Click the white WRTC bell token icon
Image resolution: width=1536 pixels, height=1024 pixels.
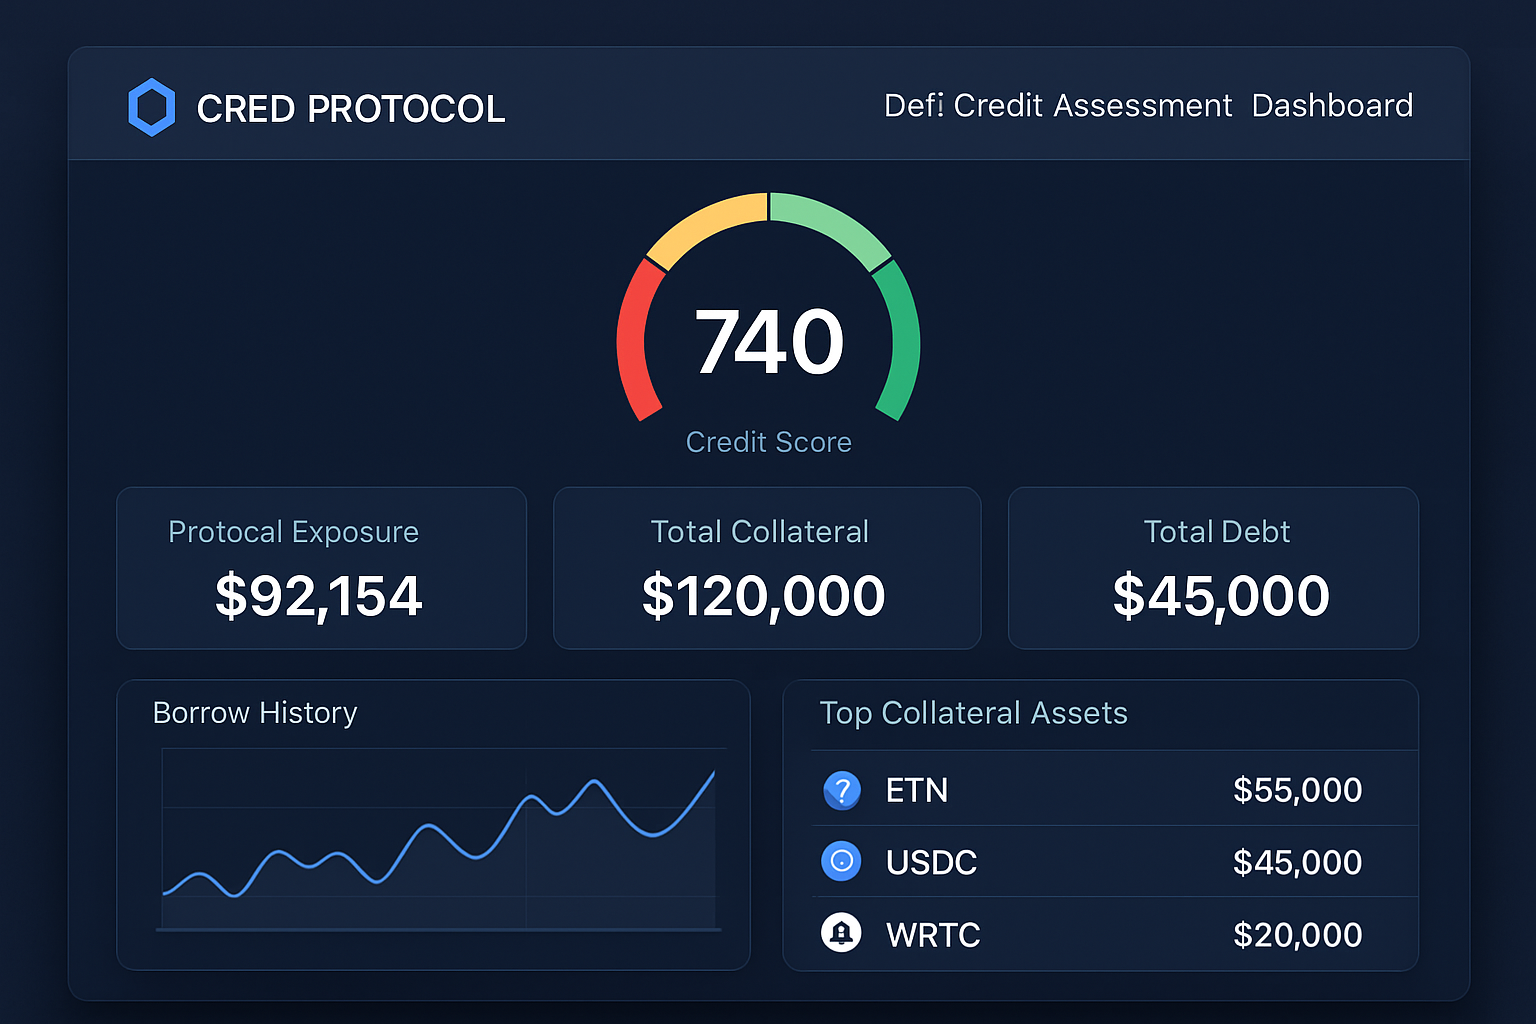[842, 933]
